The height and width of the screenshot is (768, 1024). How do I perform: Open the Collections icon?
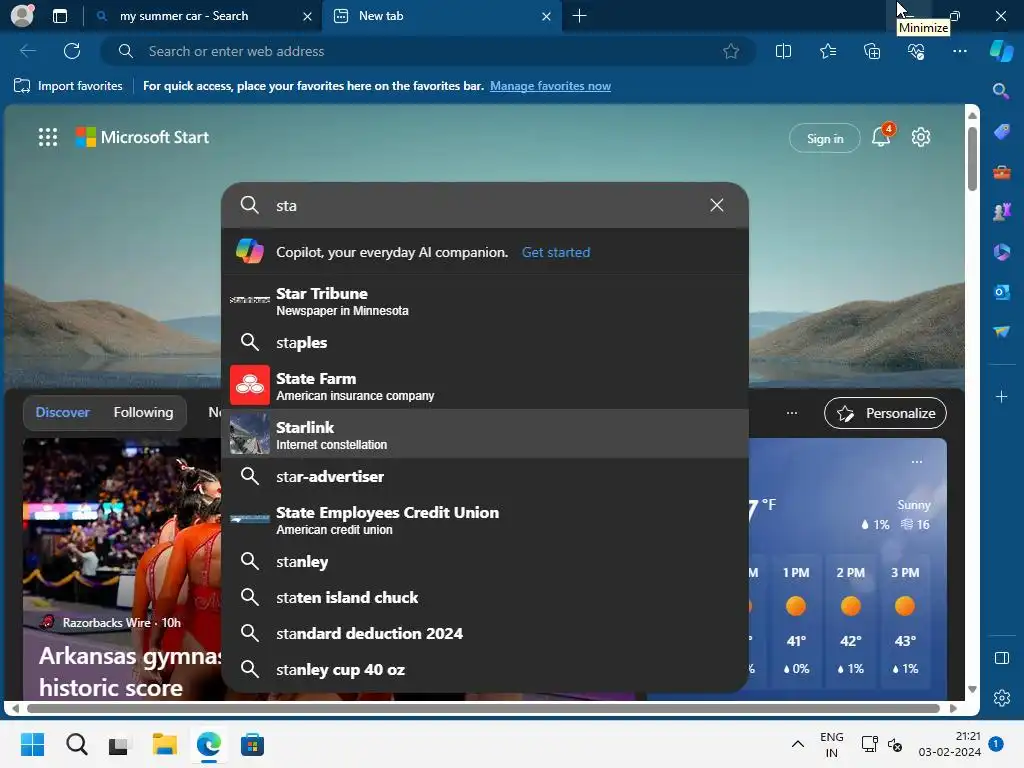pos(872,51)
